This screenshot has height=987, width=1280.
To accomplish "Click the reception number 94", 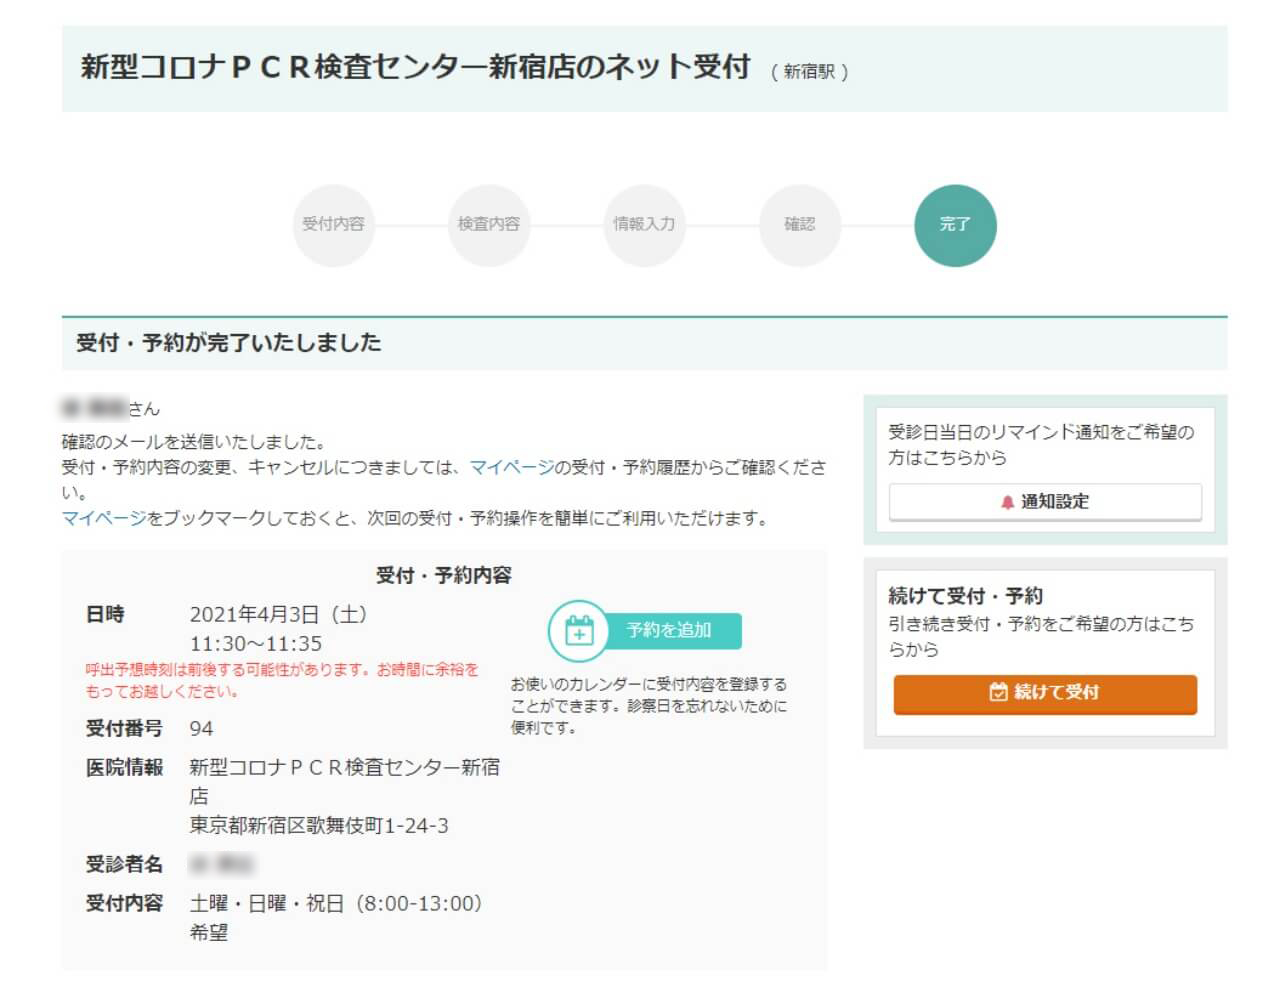I will point(201,728).
